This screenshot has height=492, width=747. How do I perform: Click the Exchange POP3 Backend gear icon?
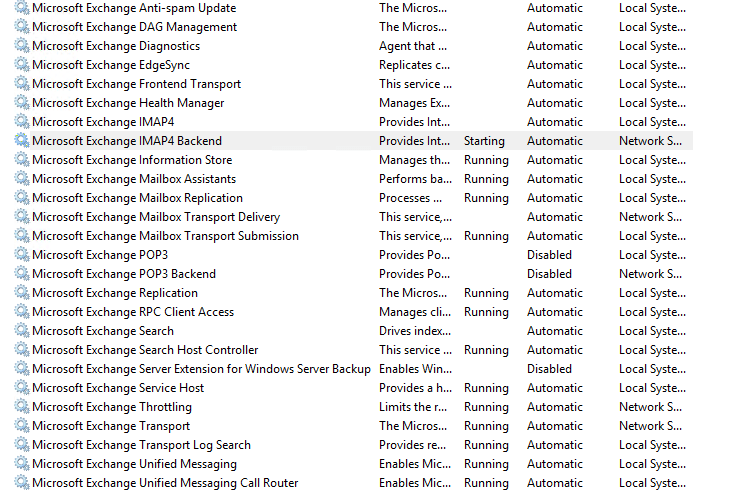coord(22,274)
